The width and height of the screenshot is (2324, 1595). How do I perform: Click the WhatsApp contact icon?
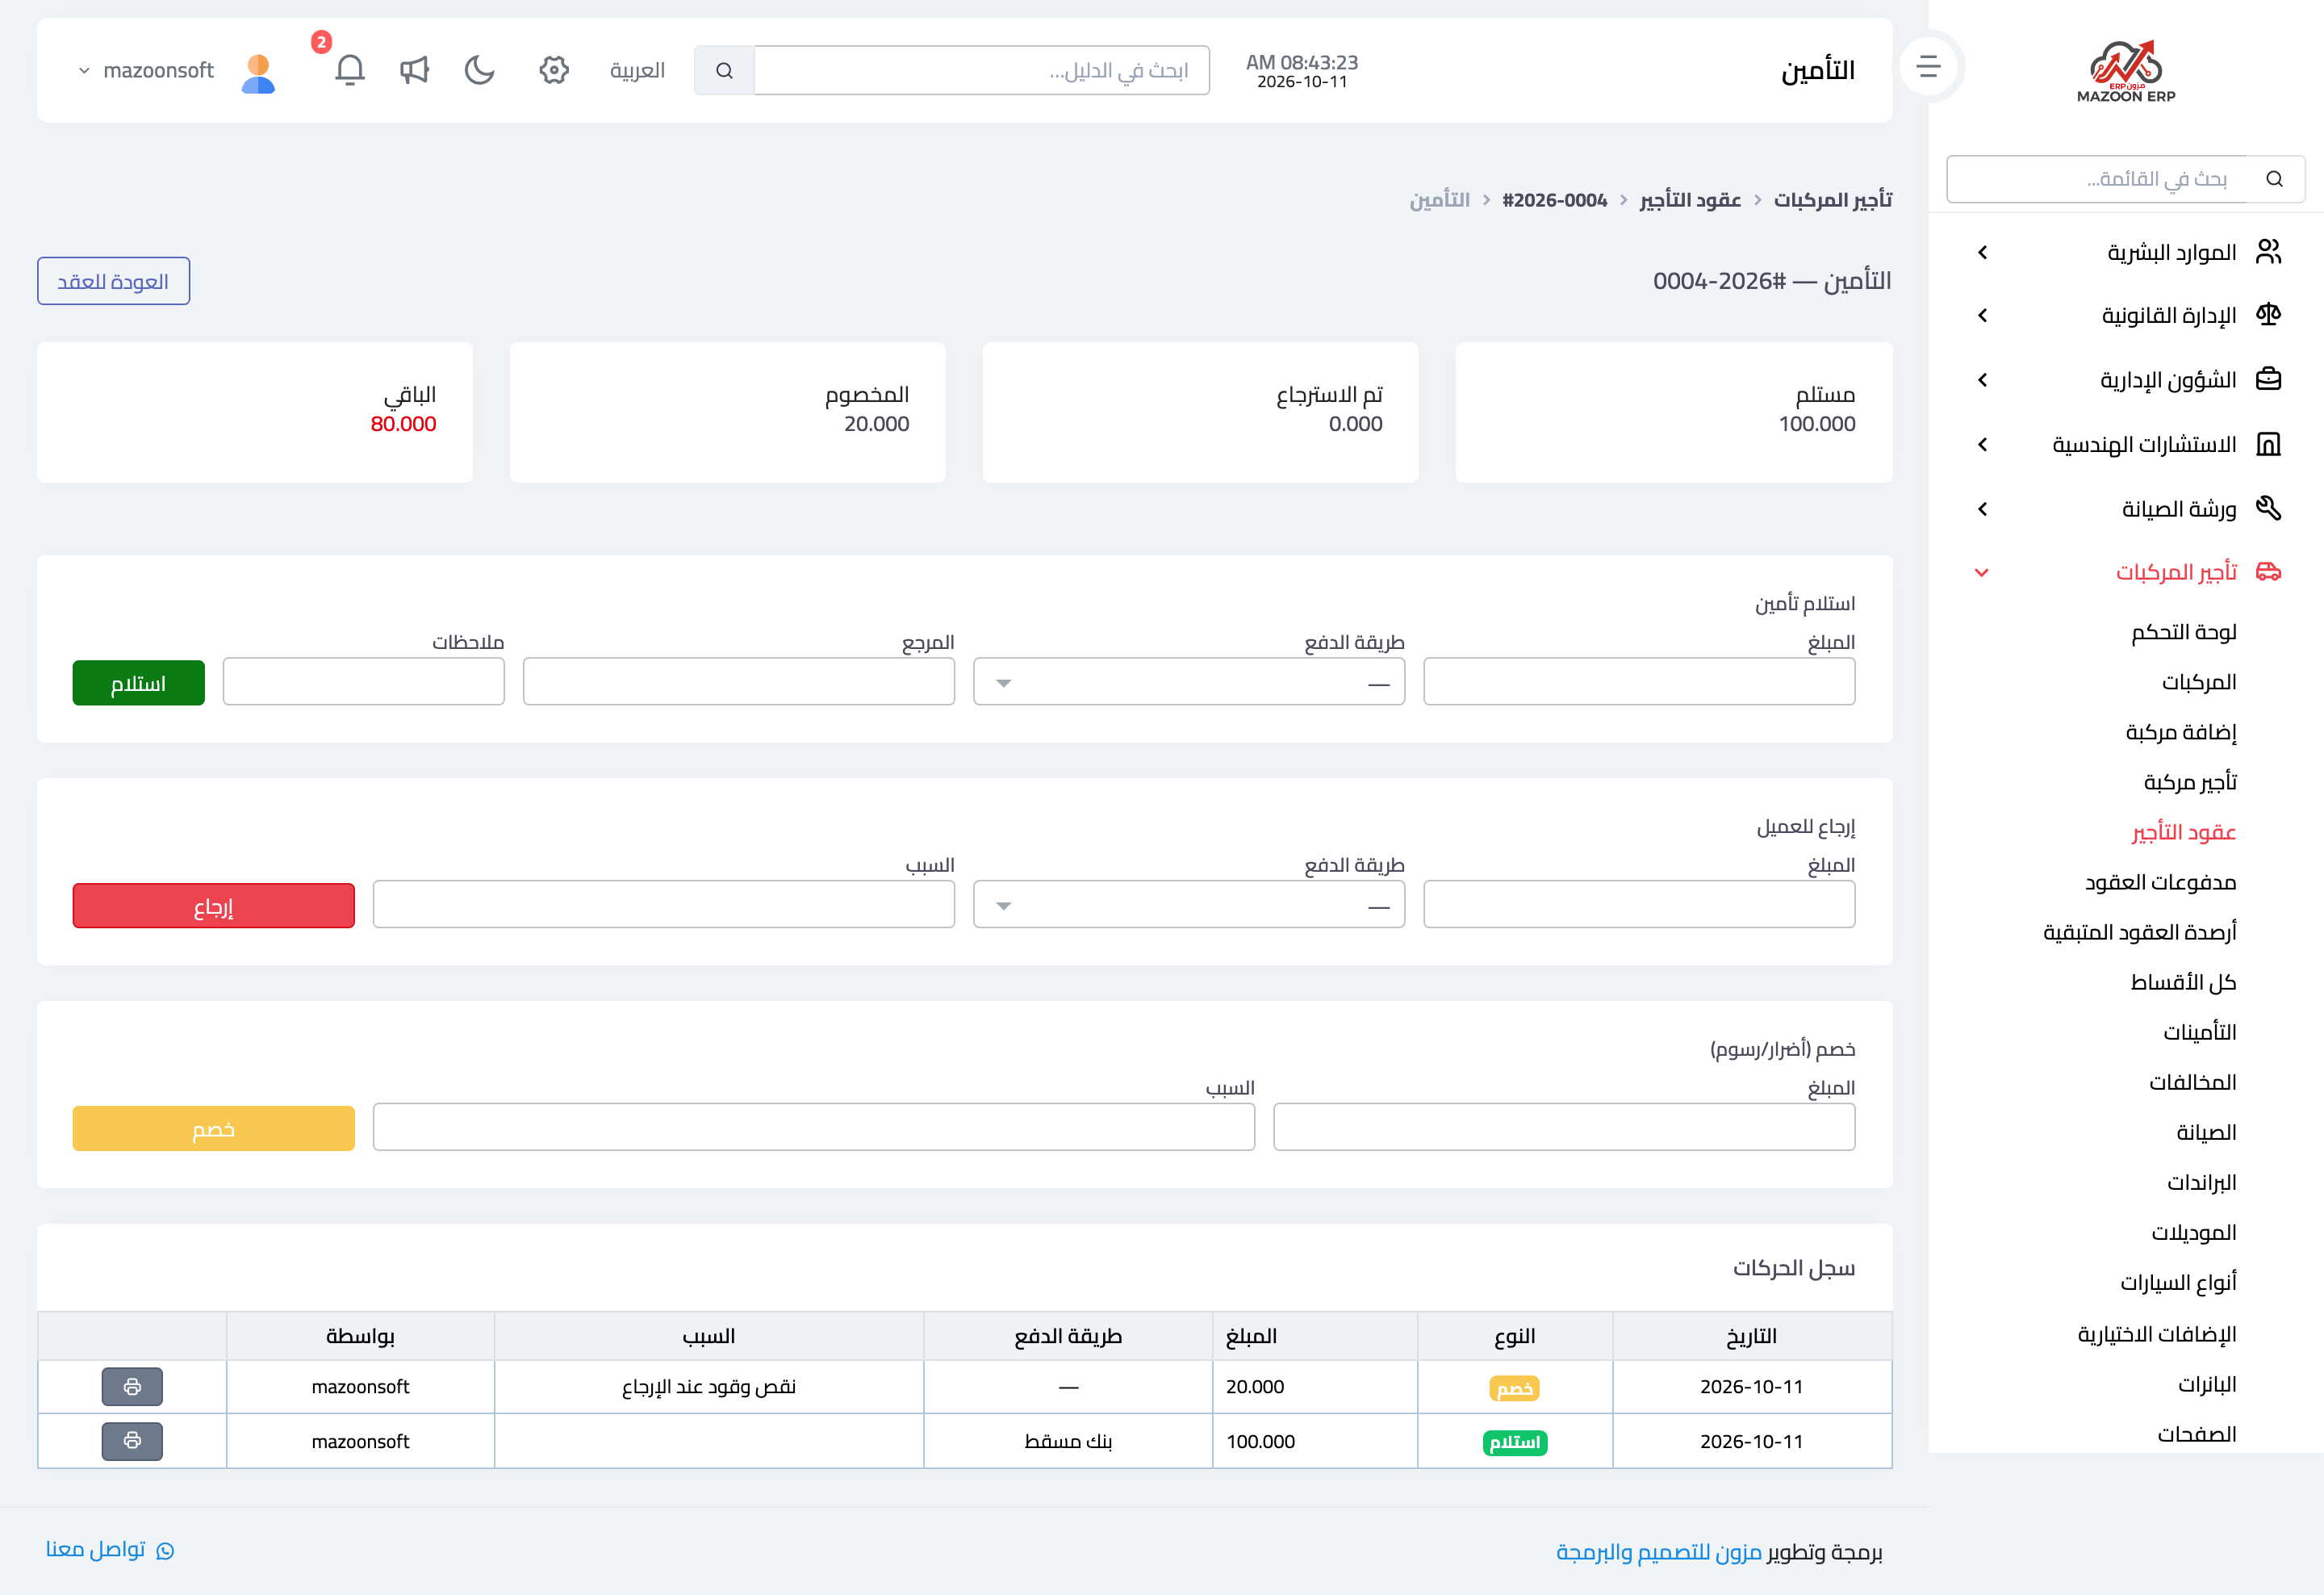coord(166,1550)
